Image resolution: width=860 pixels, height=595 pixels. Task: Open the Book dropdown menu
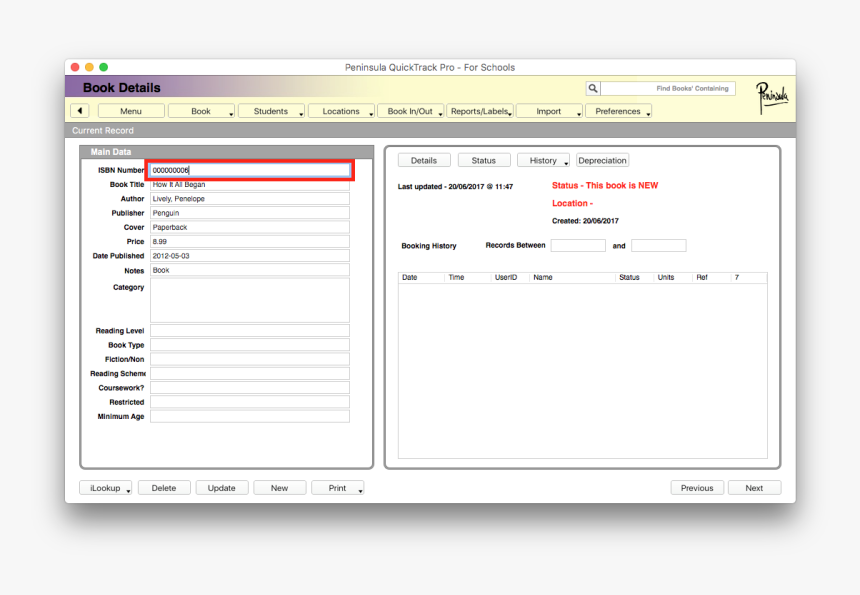click(x=201, y=111)
